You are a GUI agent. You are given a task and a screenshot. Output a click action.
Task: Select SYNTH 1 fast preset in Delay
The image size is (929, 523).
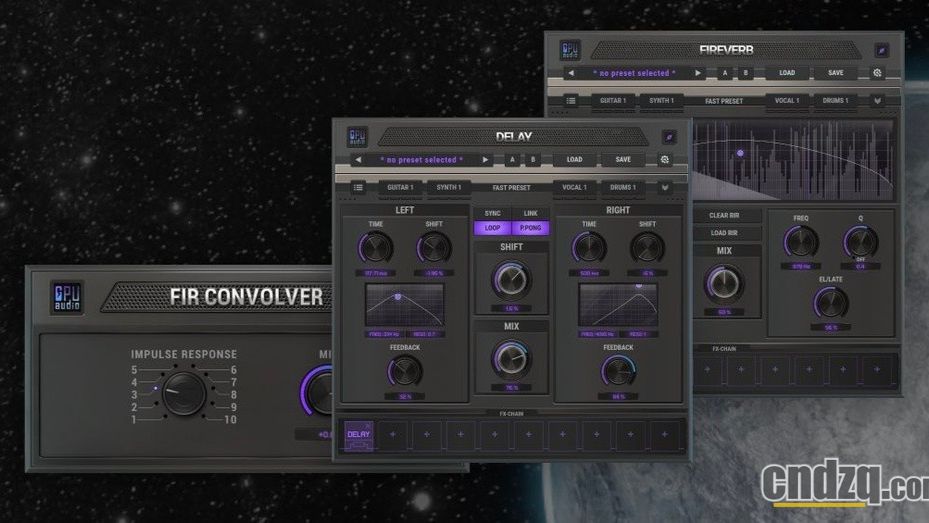click(449, 187)
